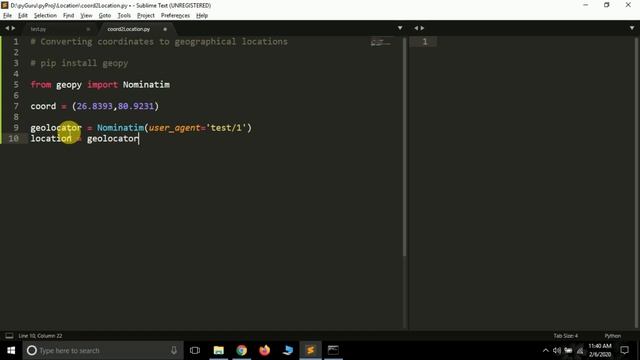Image resolution: width=640 pixels, height=360 pixels.
Task: Go to previous tab in left pane
Action: (x=7, y=28)
